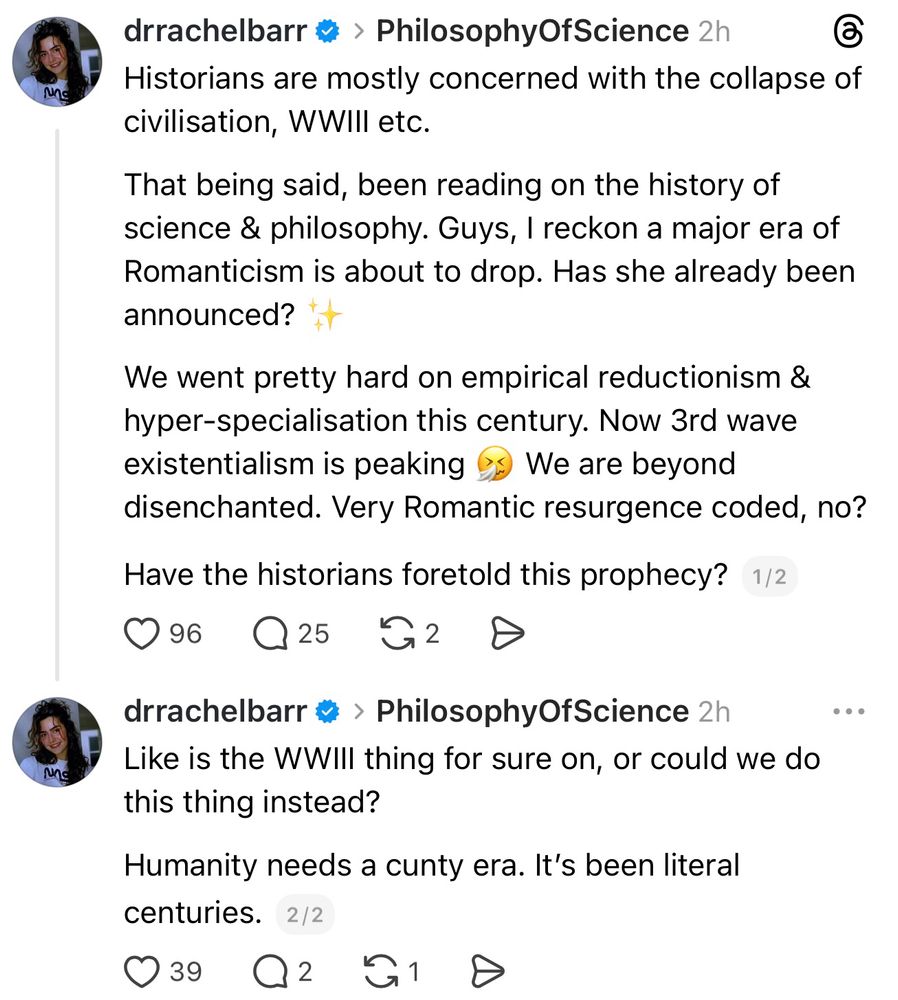
Task: Share the second post via send icon
Action: (486, 970)
